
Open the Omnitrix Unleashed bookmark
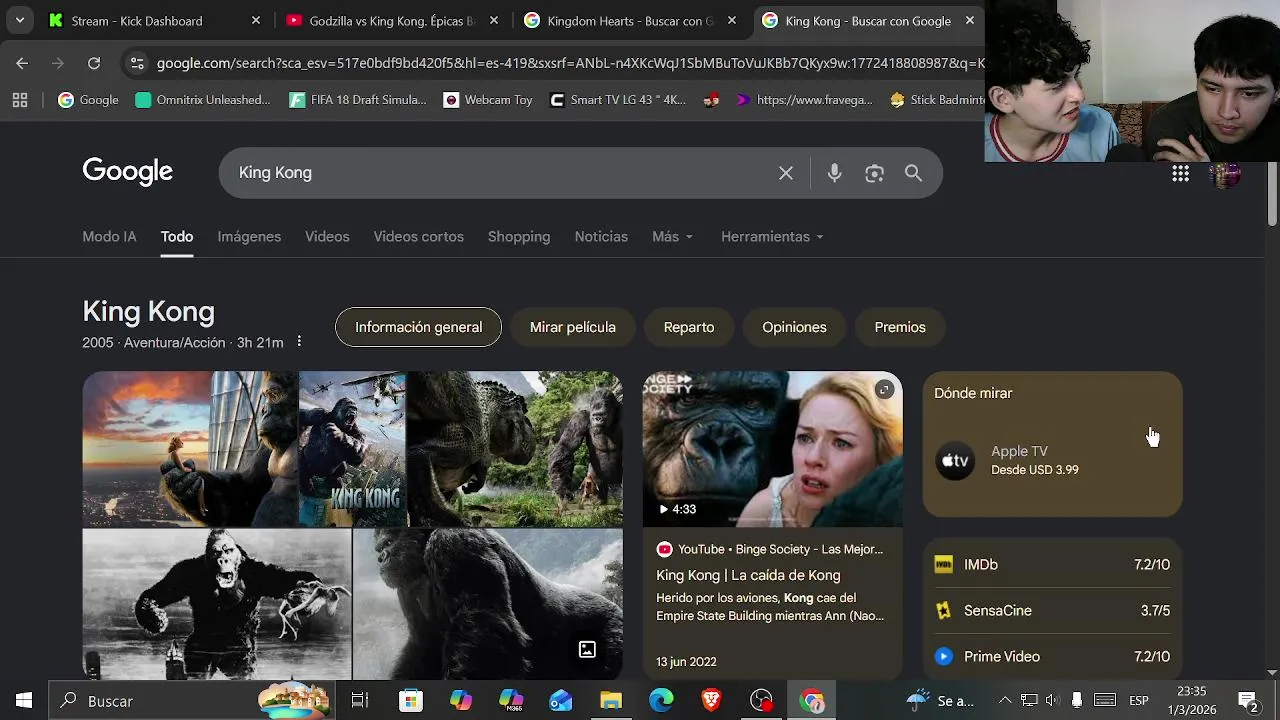[x=203, y=100]
